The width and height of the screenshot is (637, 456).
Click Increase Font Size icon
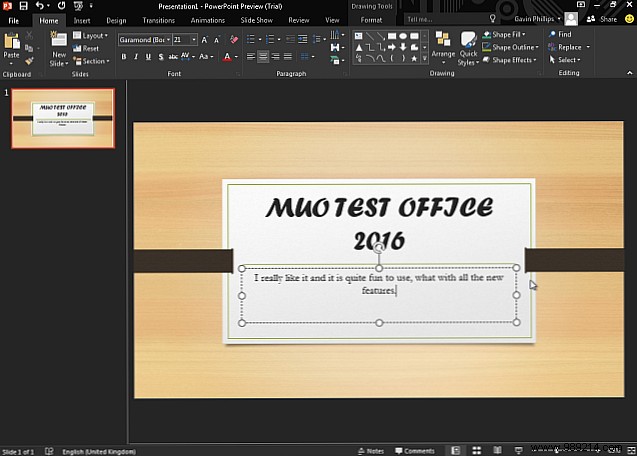pos(204,40)
